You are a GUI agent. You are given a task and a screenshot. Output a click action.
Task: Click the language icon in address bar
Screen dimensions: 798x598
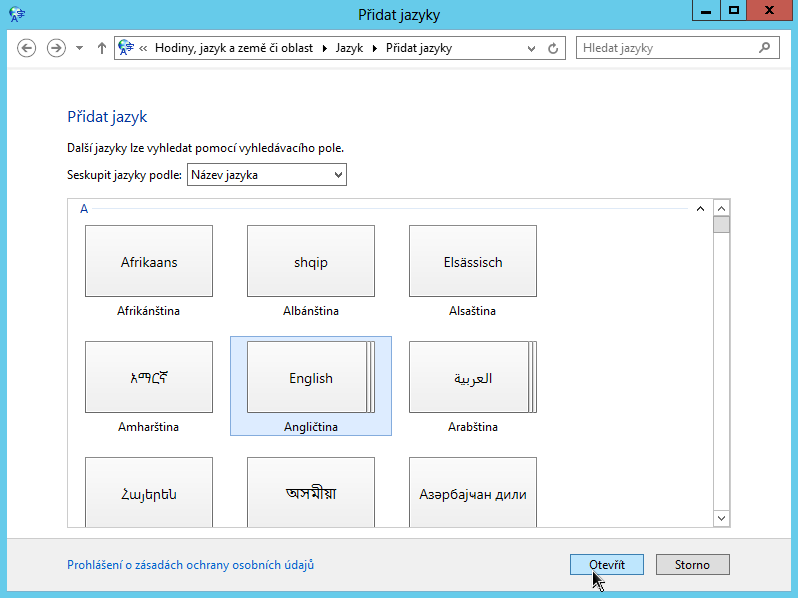126,48
